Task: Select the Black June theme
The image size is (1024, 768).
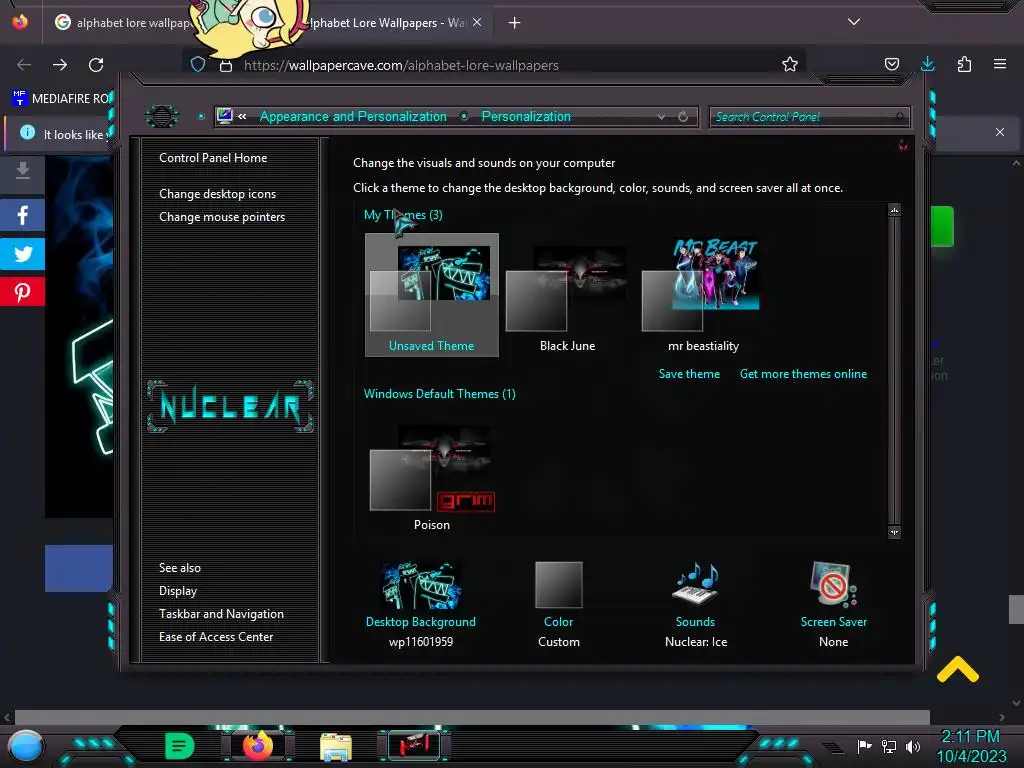Action: pos(567,295)
